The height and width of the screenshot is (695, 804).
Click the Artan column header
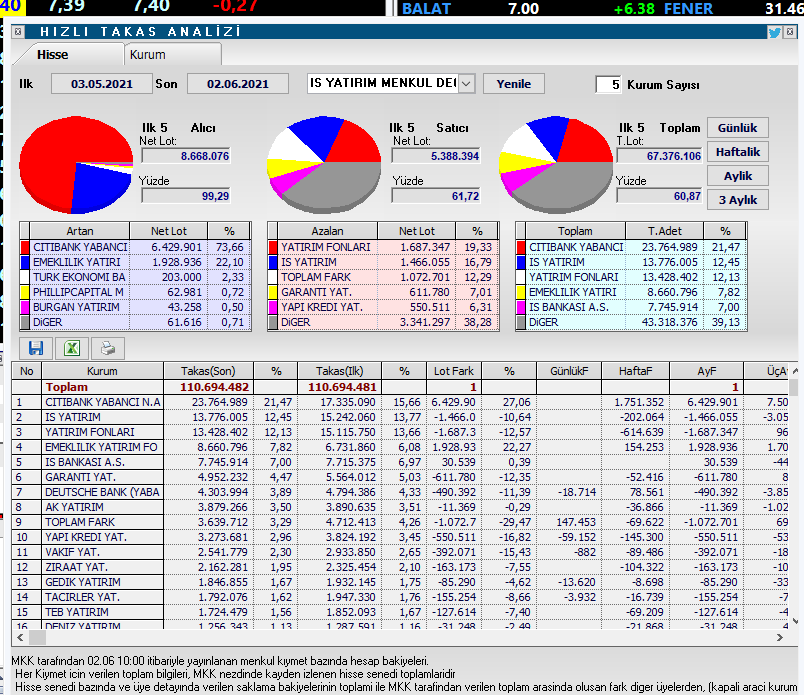pyautogui.click(x=80, y=231)
